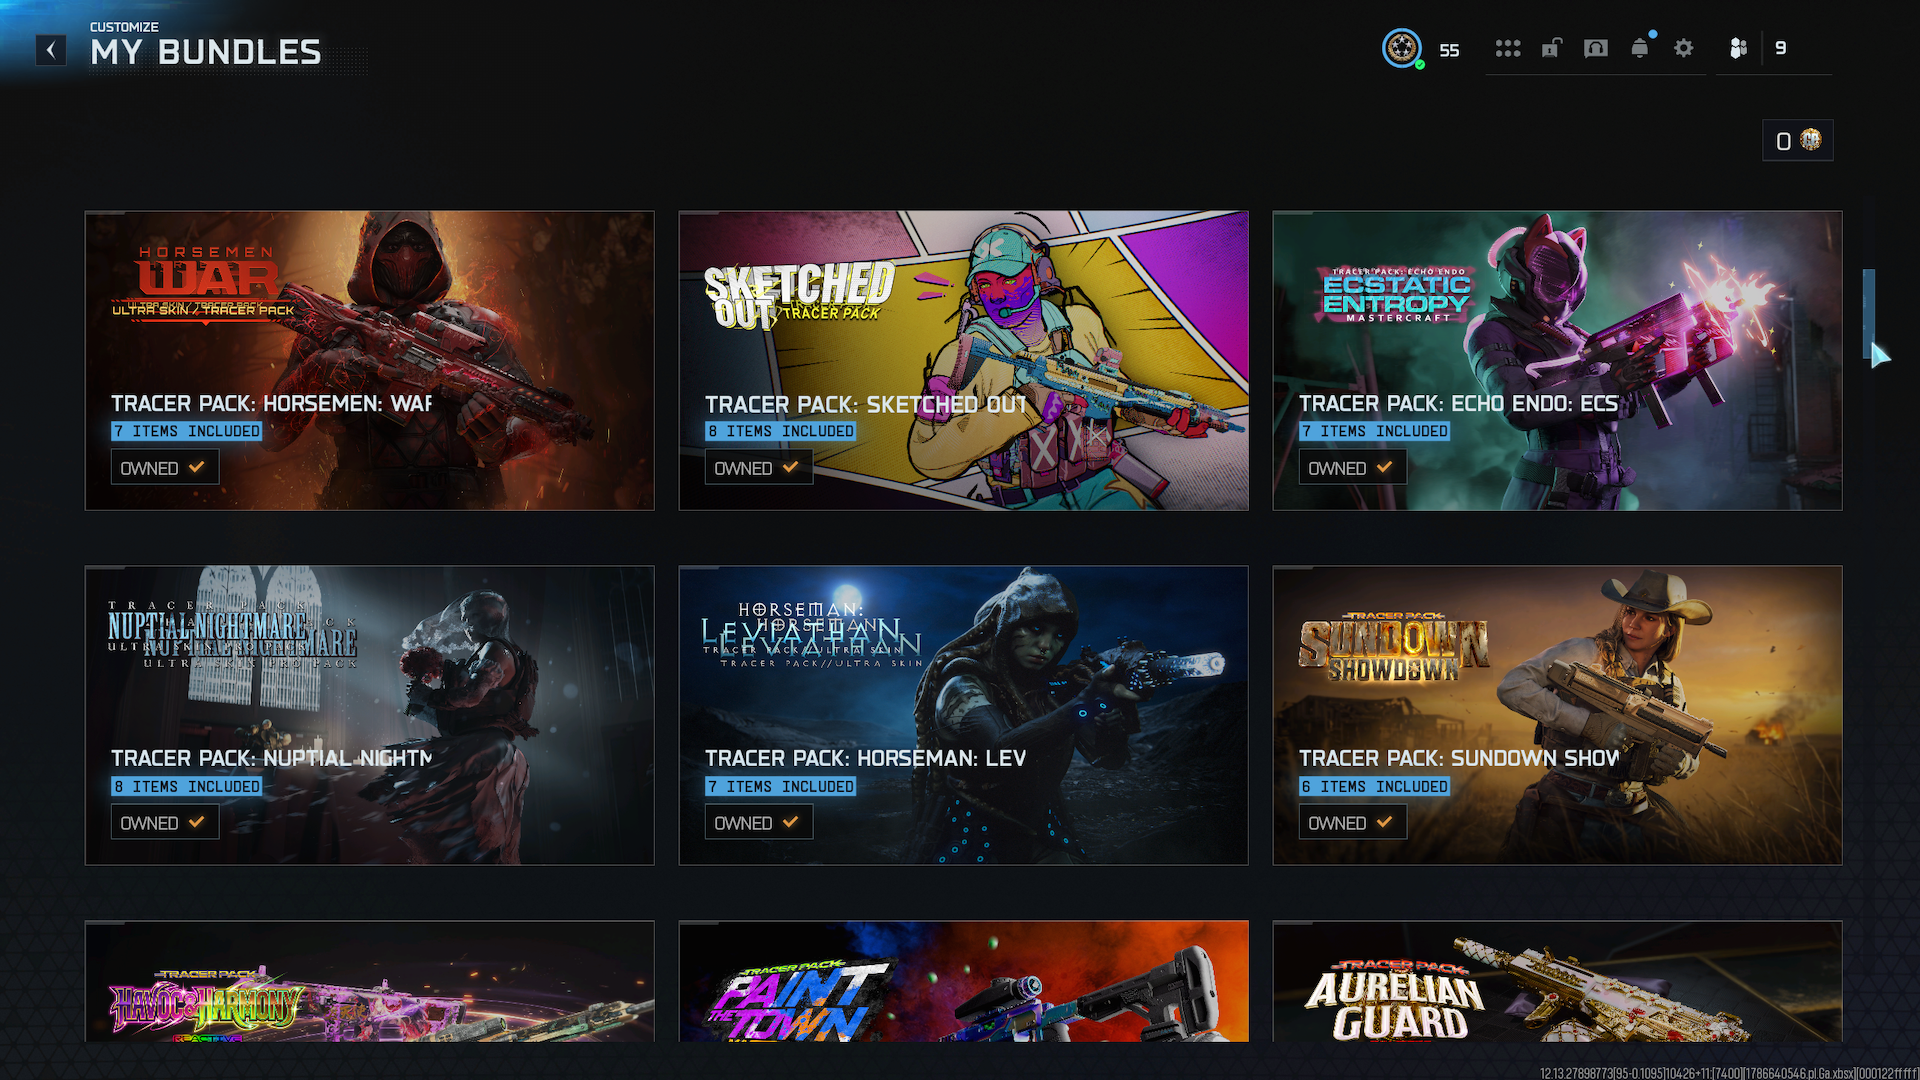The image size is (1920, 1080).
Task: Open settings with the gear icon
Action: coord(1684,48)
